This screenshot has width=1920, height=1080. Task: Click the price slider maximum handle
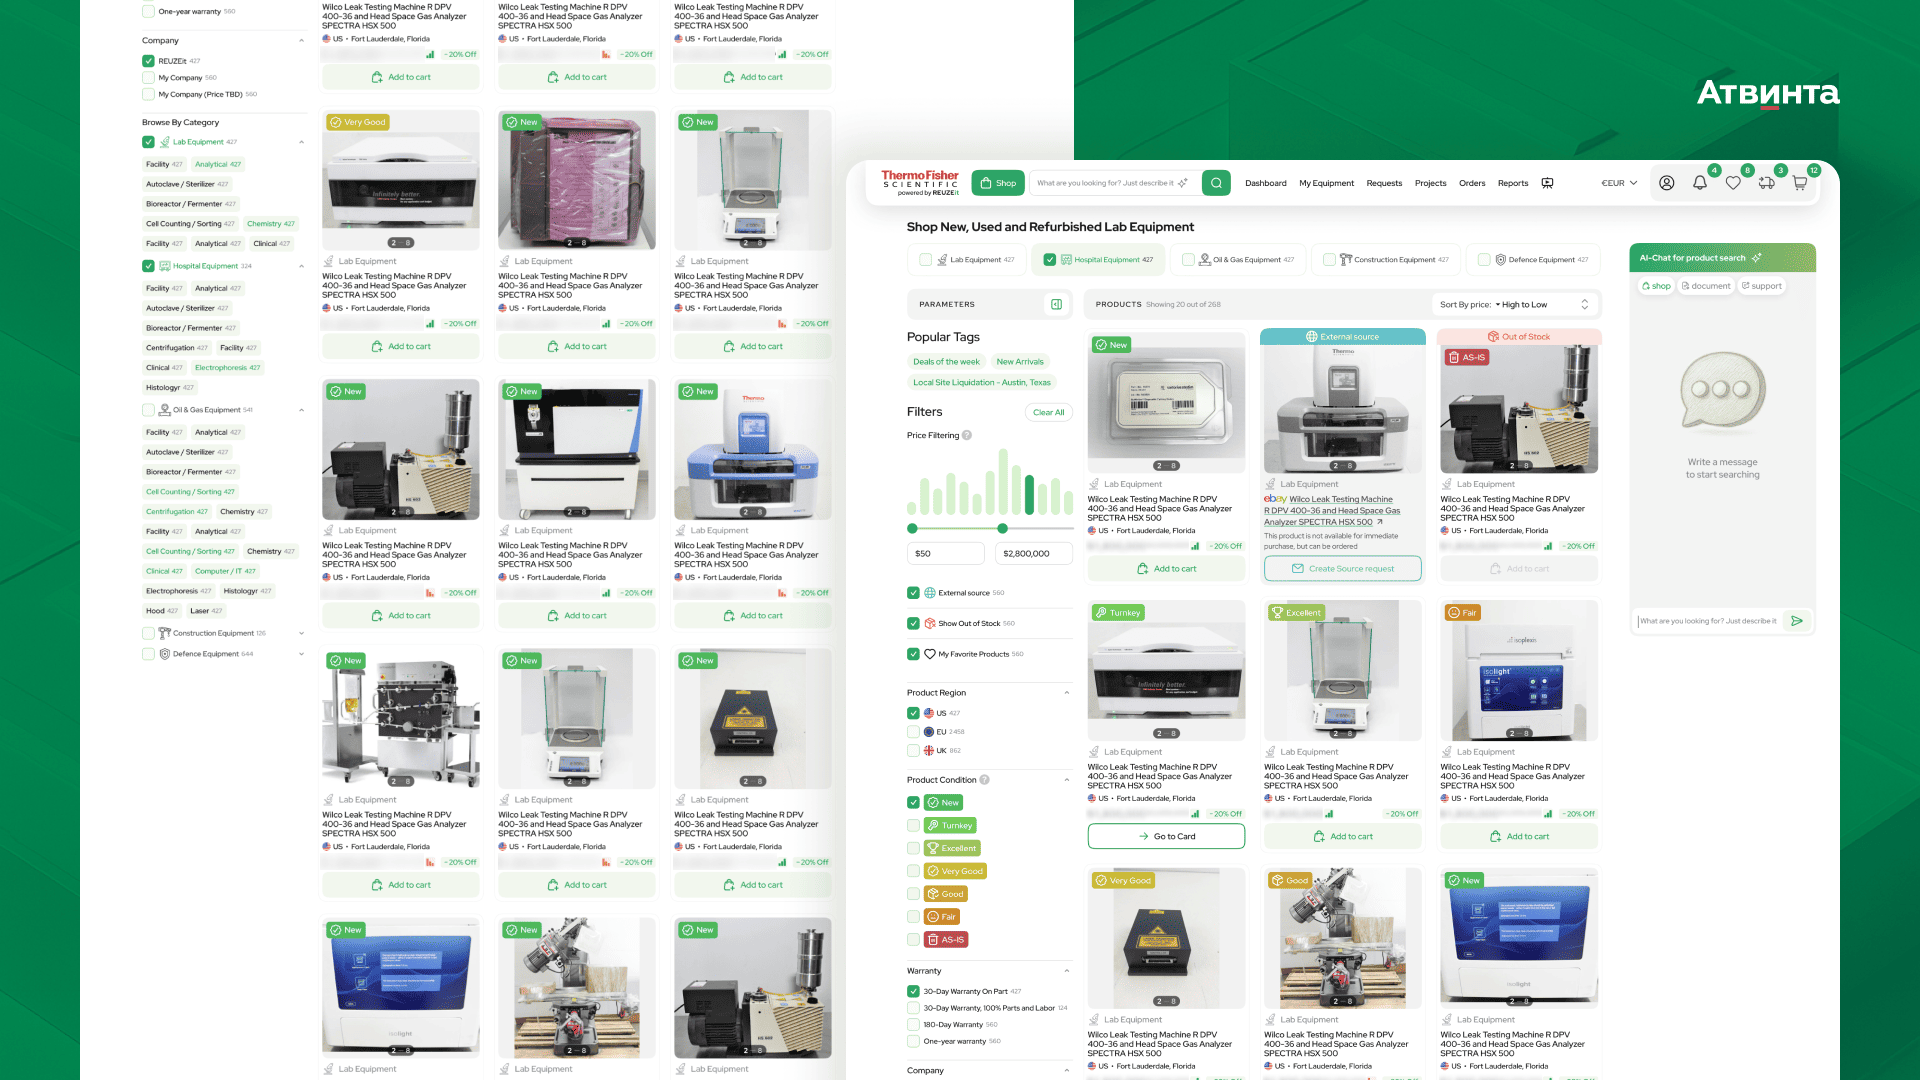pyautogui.click(x=1002, y=528)
